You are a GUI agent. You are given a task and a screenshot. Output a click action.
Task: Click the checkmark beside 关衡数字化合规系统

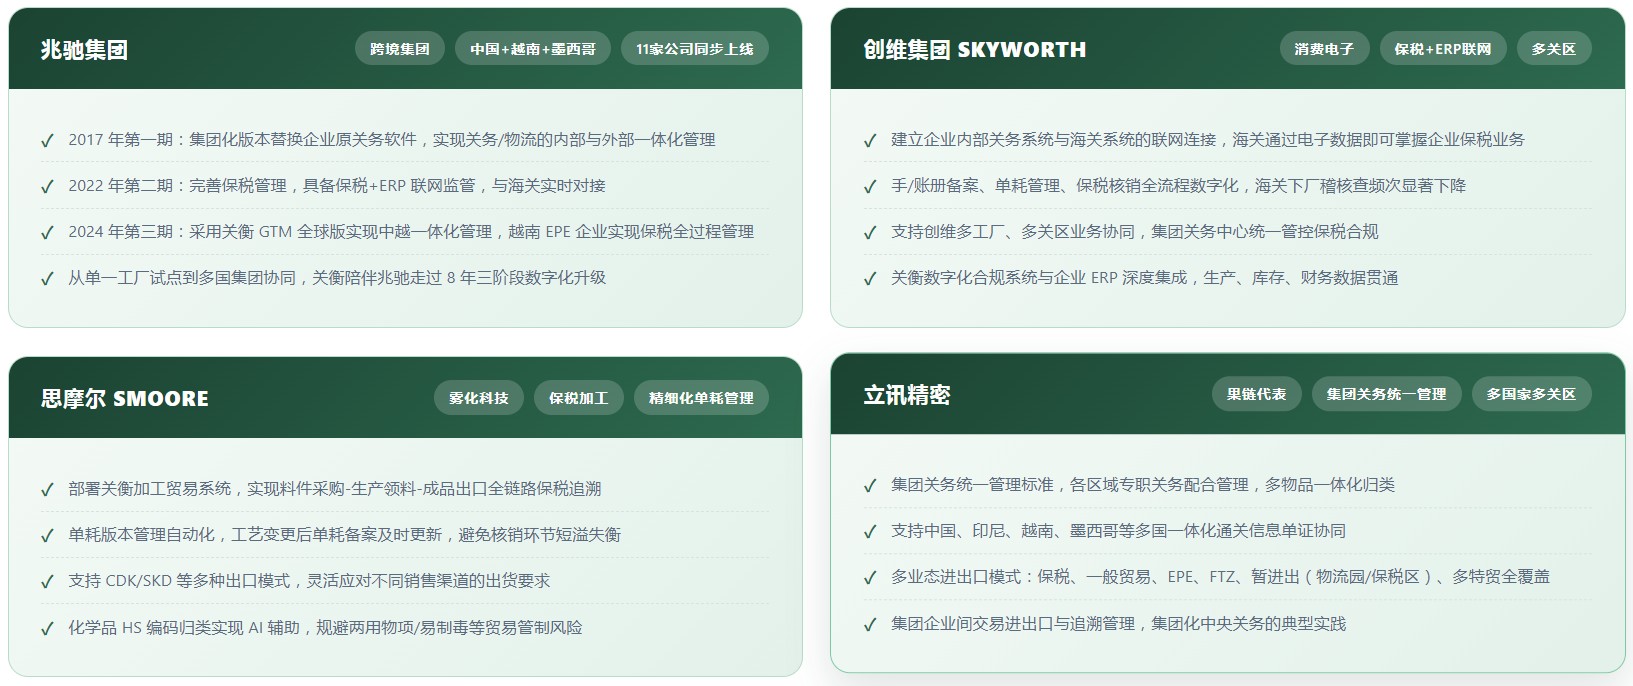pos(870,279)
